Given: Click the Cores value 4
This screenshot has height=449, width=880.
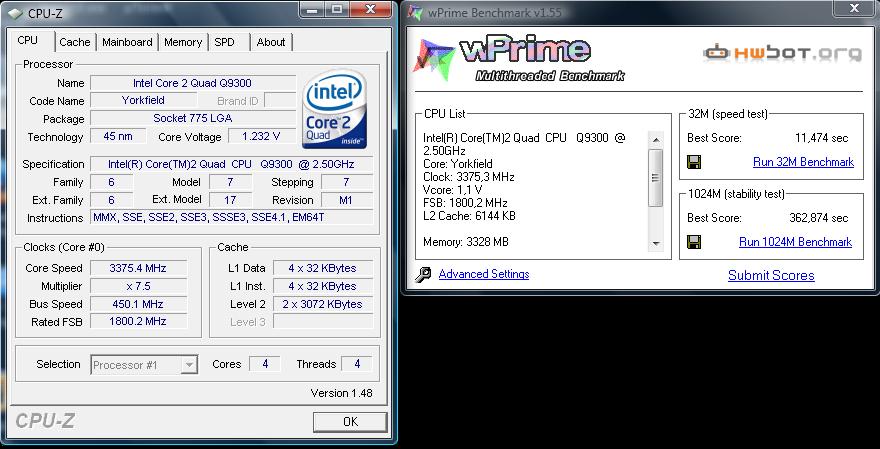Looking at the screenshot, I should 265,364.
